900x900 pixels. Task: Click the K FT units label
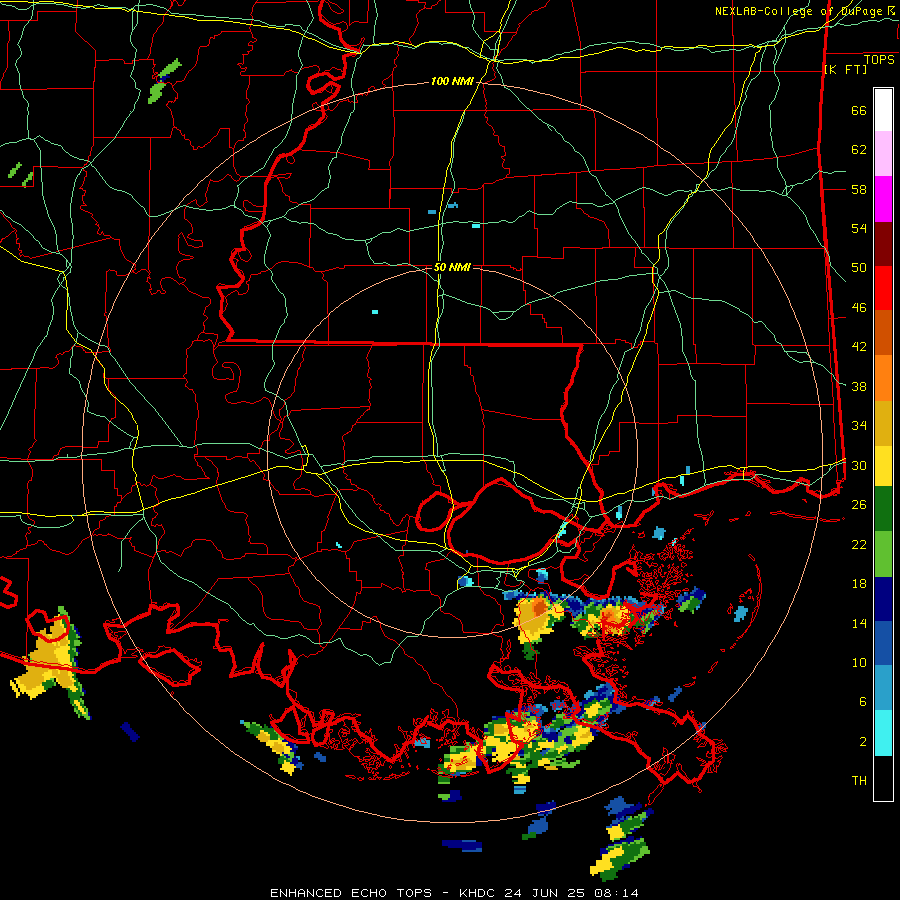845,70
